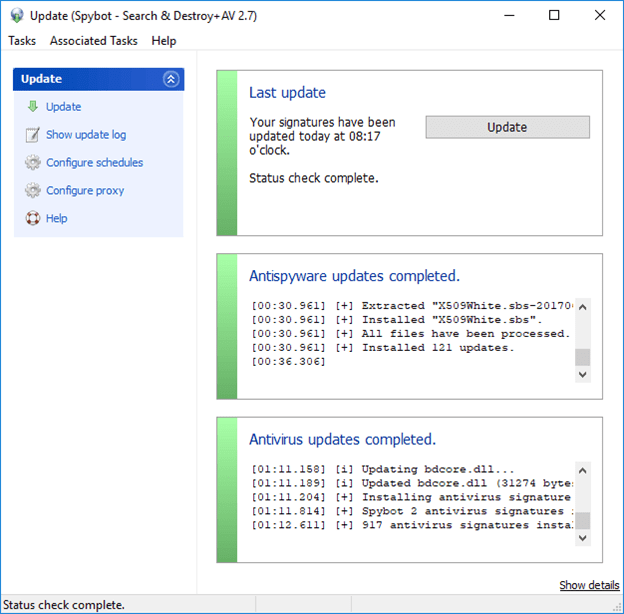Screen dimensions: 624x614
Task: Click the Update sidebar link
Action: coord(64,107)
